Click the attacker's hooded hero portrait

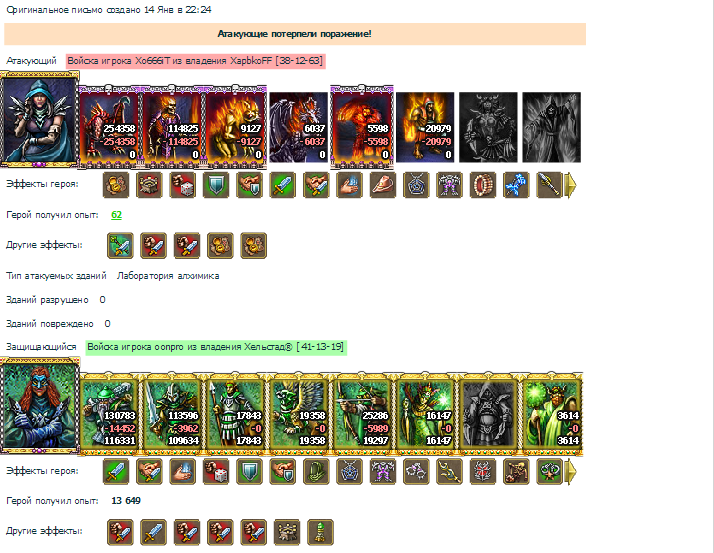pos(40,120)
